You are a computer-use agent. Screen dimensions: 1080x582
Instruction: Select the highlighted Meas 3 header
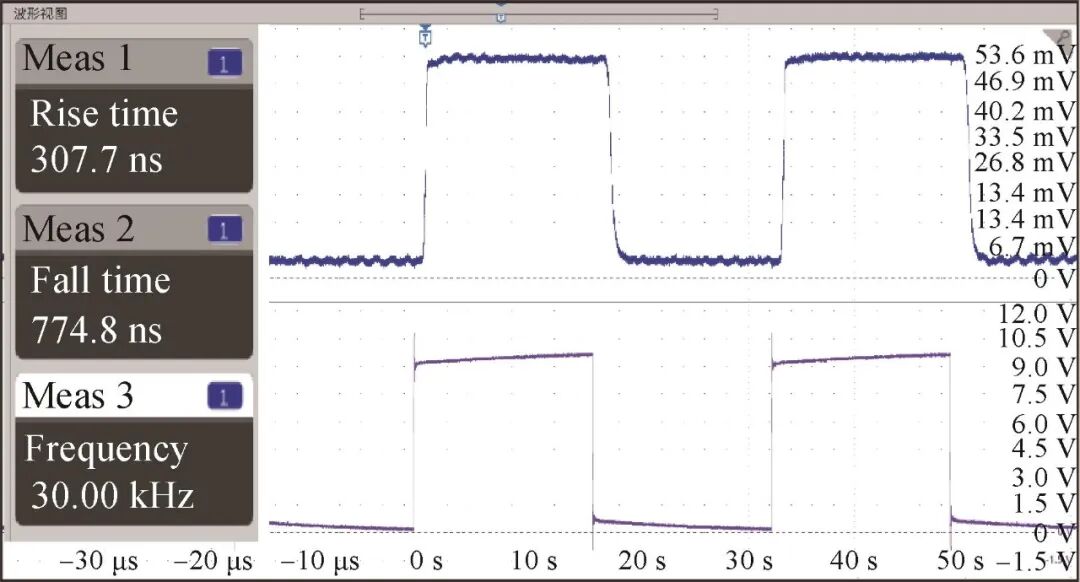tap(134, 395)
